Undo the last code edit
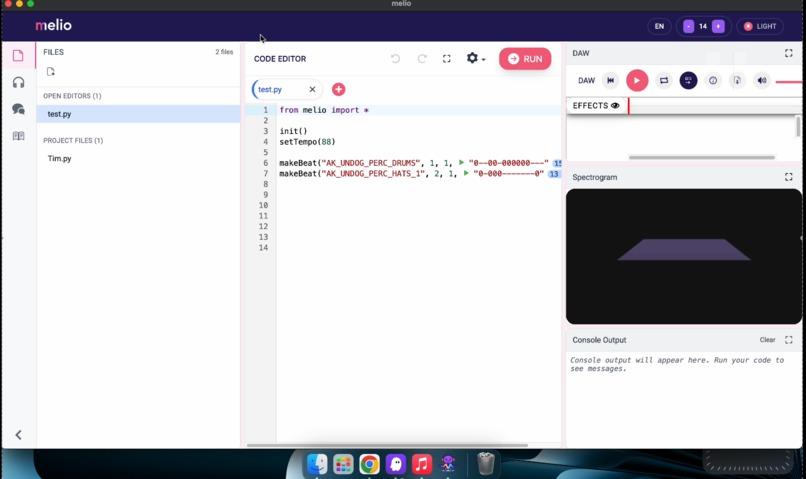Viewport: 806px width, 479px height. (x=395, y=59)
